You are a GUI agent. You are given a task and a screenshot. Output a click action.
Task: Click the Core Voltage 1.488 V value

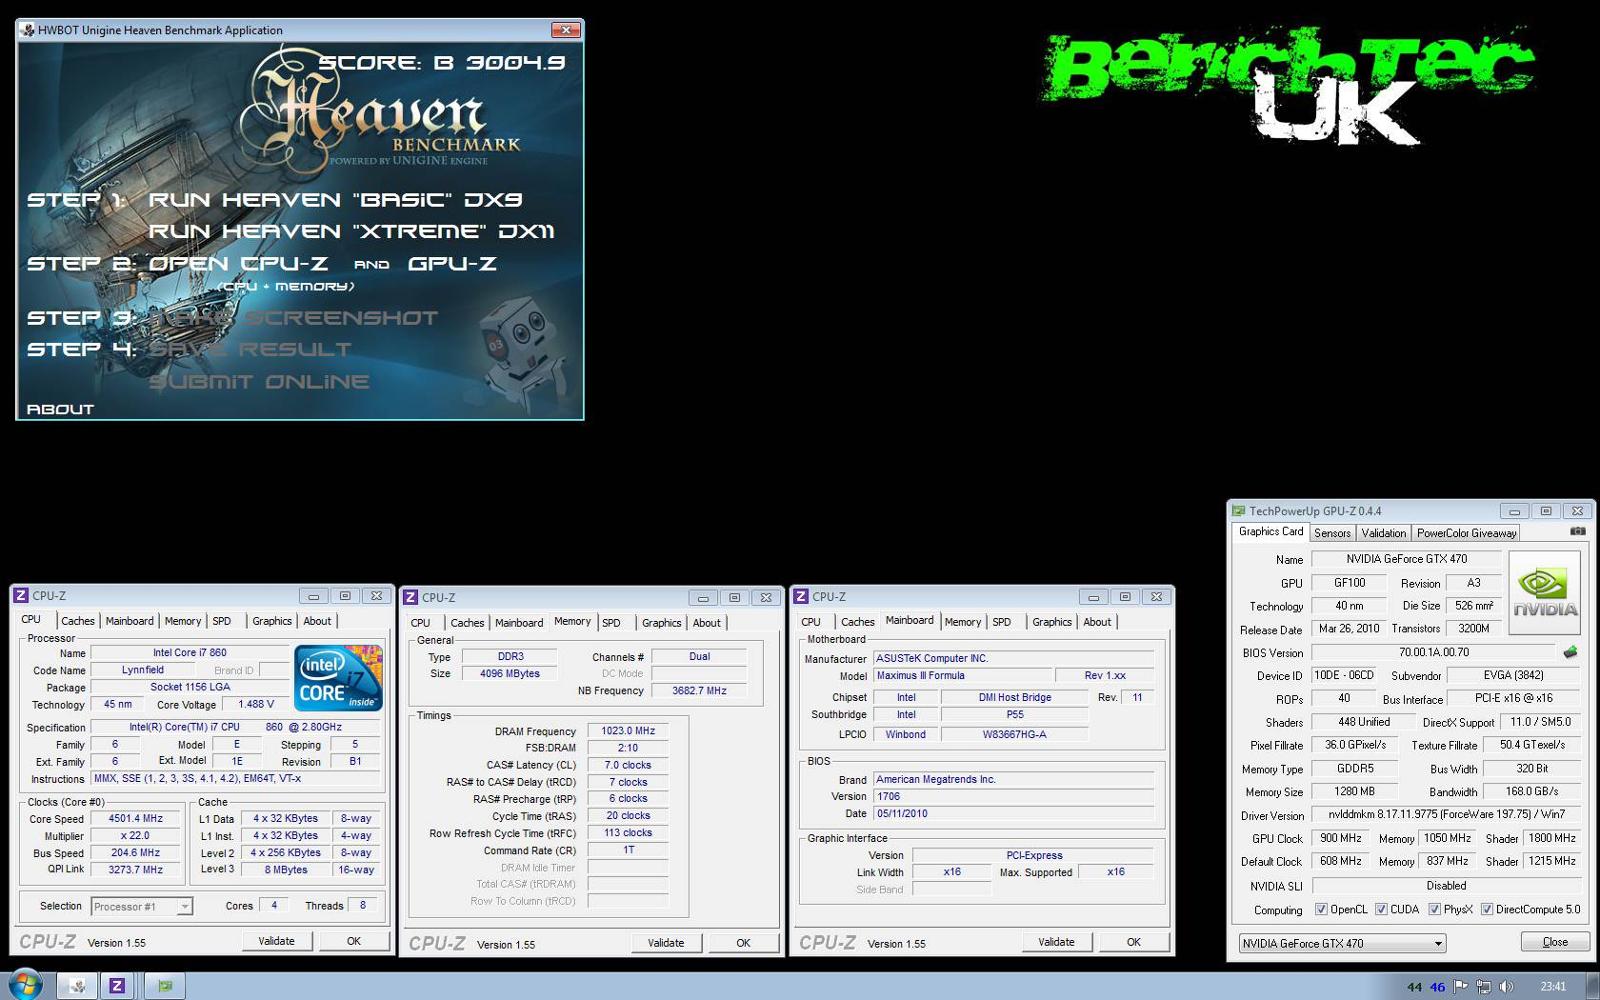point(256,704)
